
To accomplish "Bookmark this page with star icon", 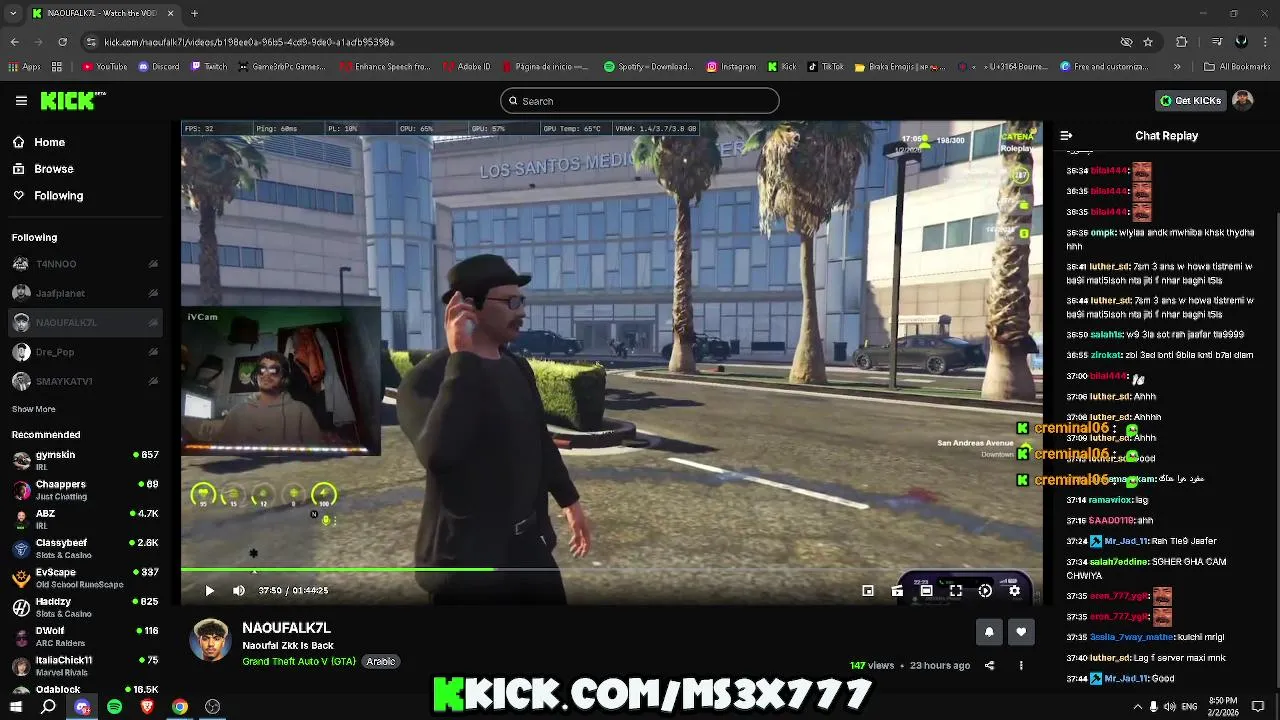I will tap(1148, 42).
